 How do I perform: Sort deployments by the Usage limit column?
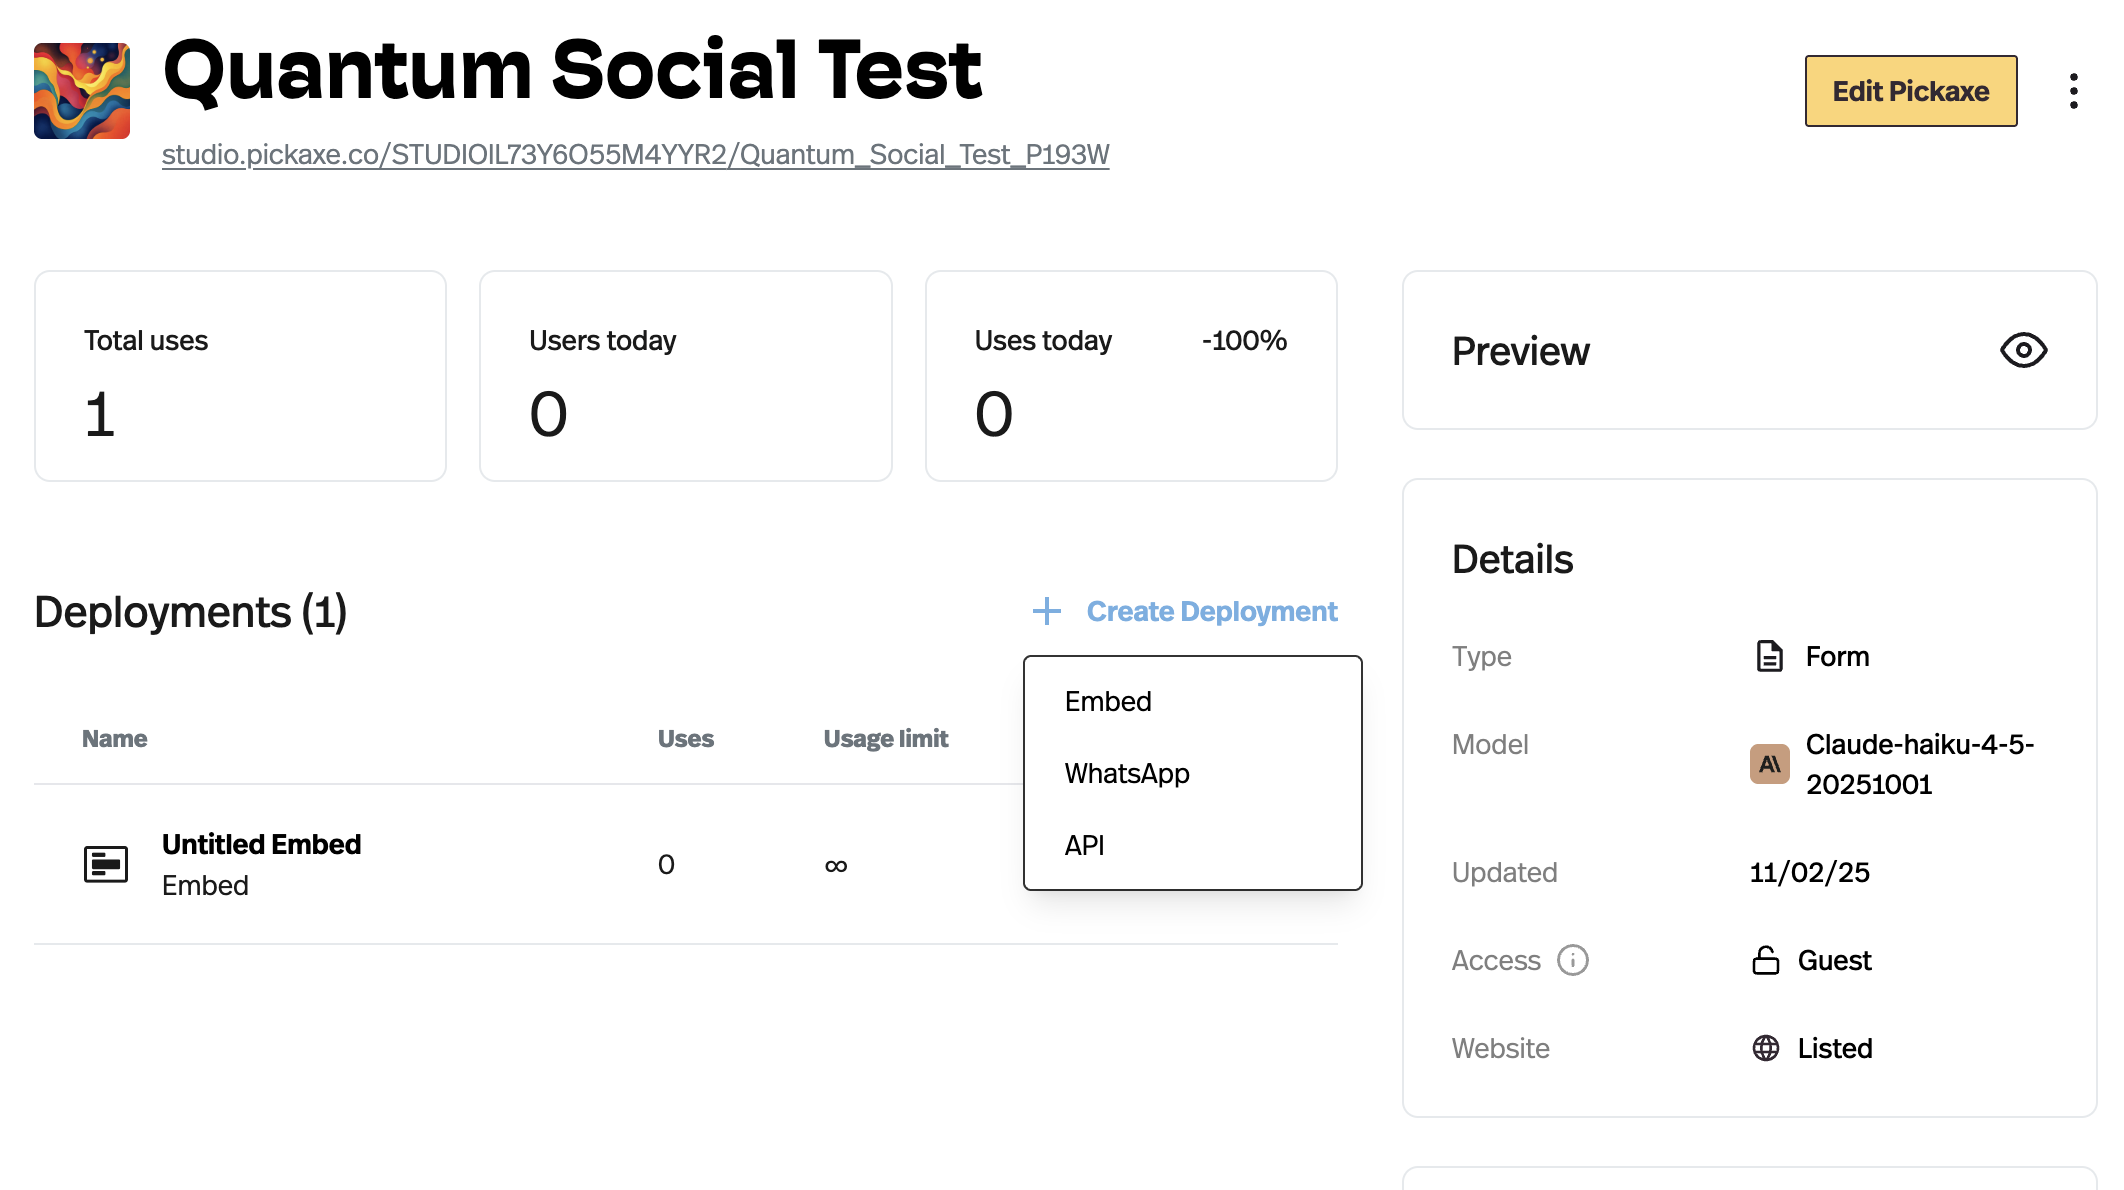[885, 739]
